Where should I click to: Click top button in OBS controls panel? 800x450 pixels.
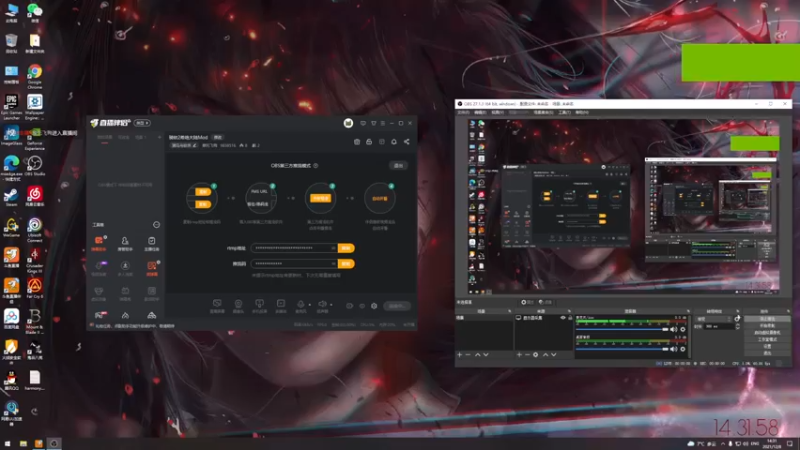click(767, 319)
